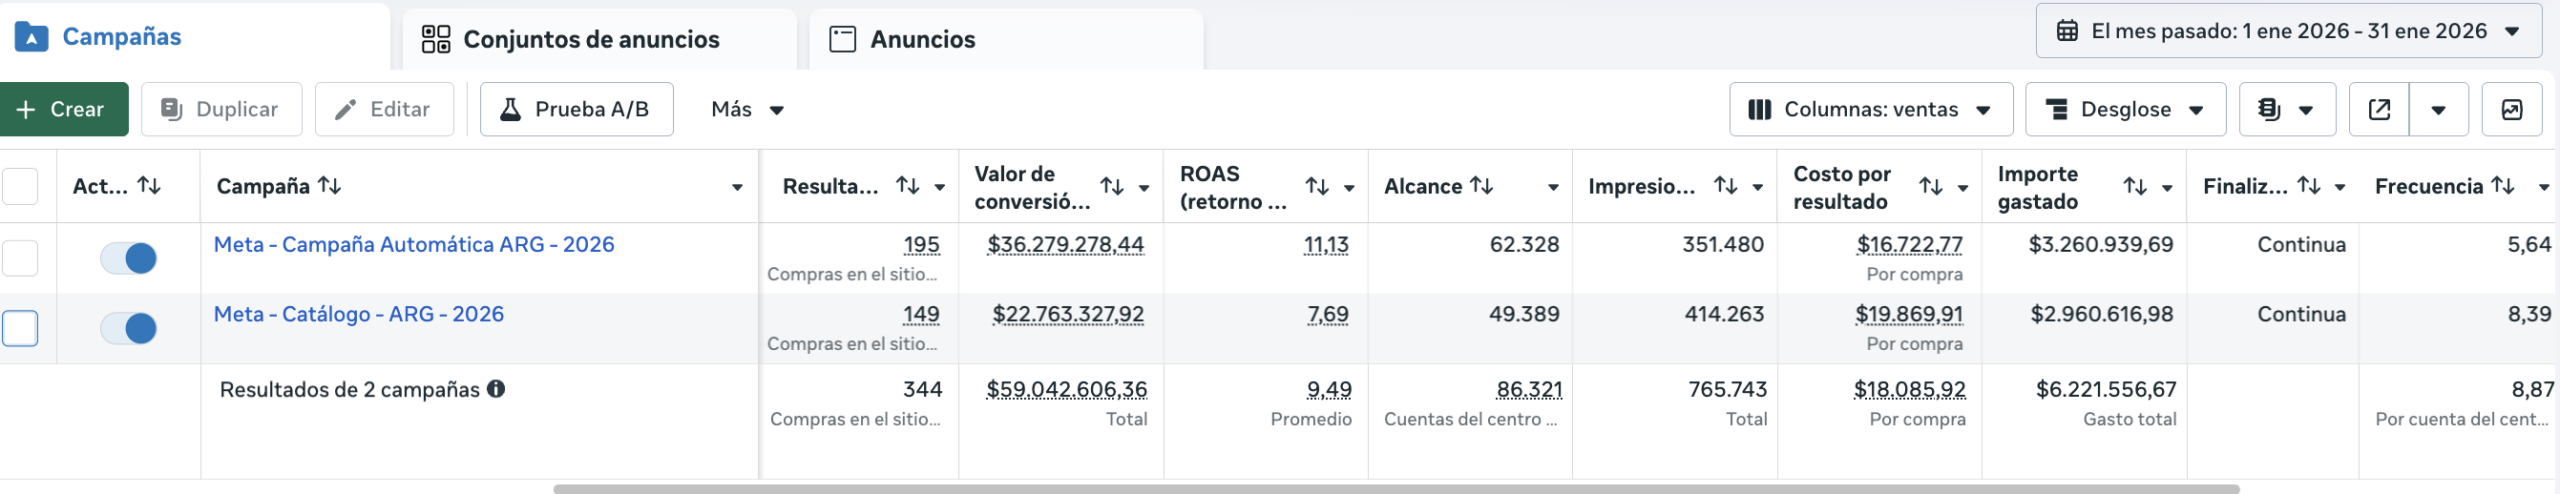
Task: Open the reports stack icon dropdown
Action: coord(2286,109)
